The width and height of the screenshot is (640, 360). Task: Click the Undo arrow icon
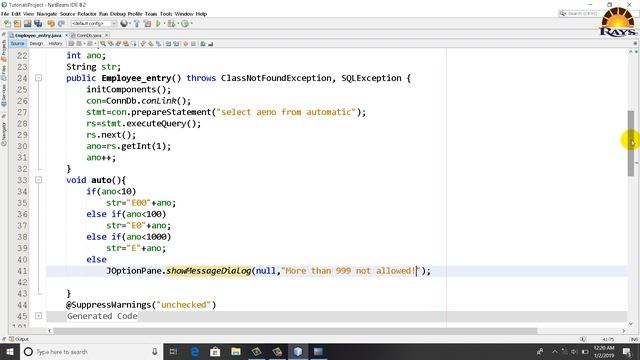click(x=51, y=24)
